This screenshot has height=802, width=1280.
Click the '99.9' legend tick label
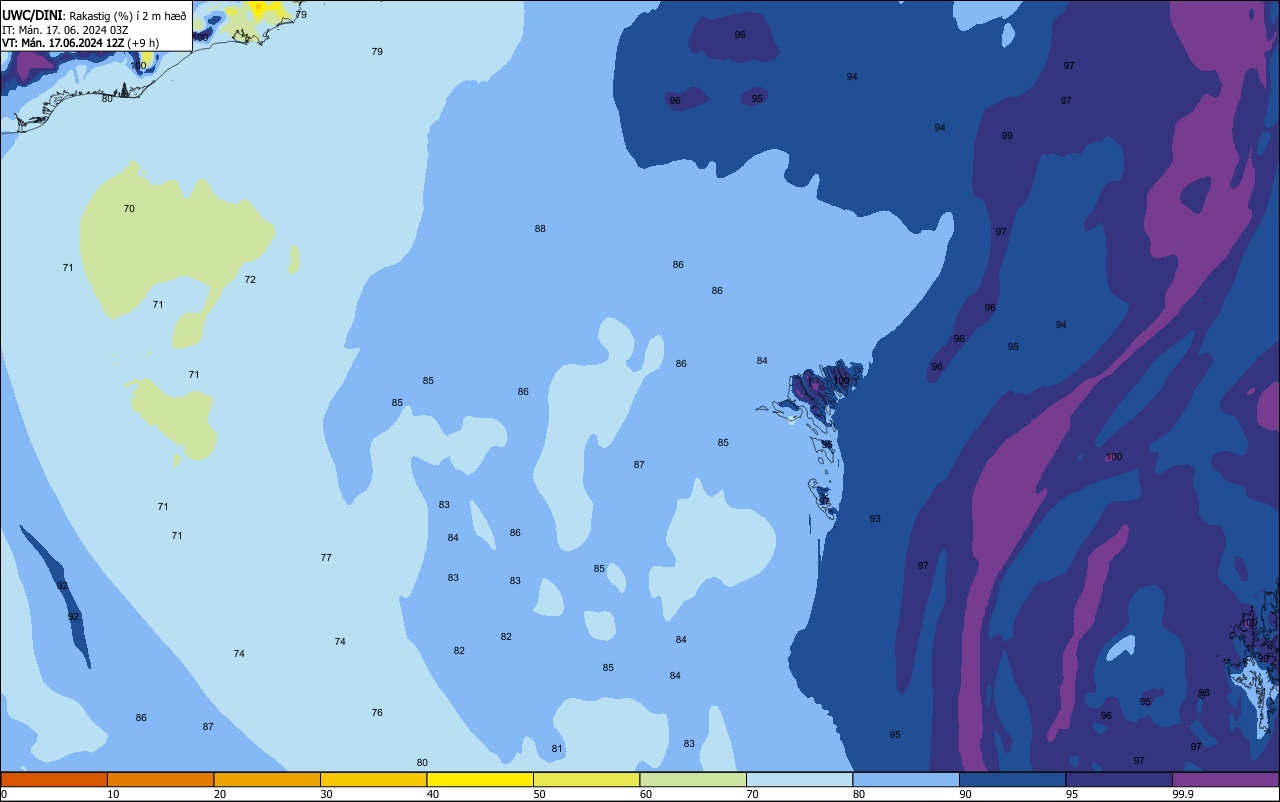pos(1183,794)
